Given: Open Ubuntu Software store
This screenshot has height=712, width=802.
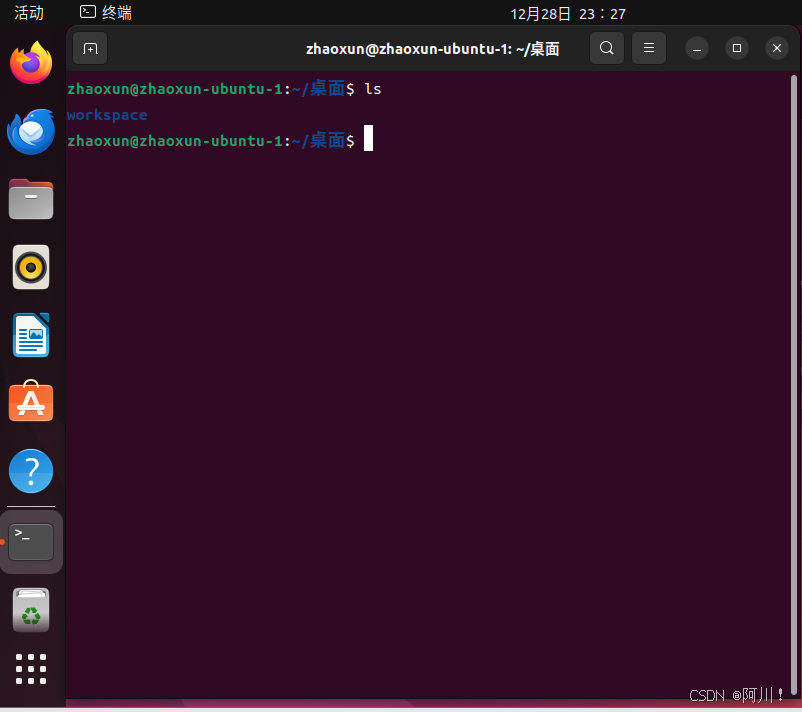Looking at the screenshot, I should tap(31, 402).
